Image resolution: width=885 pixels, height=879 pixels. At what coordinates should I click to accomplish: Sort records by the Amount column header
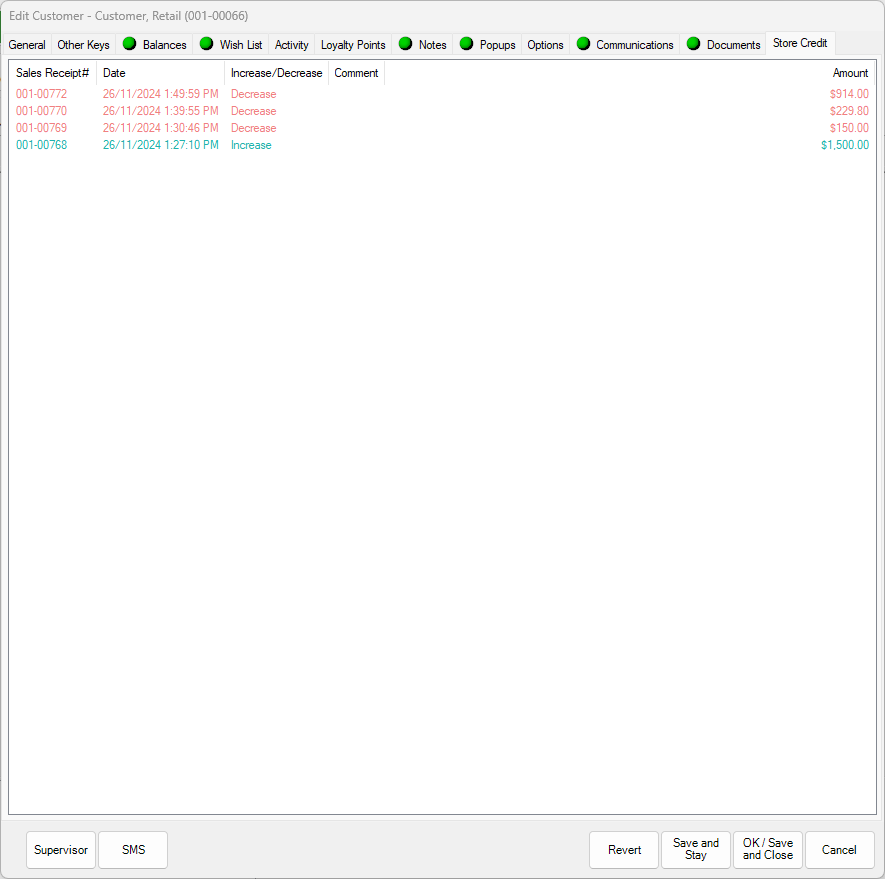pyautogui.click(x=849, y=72)
